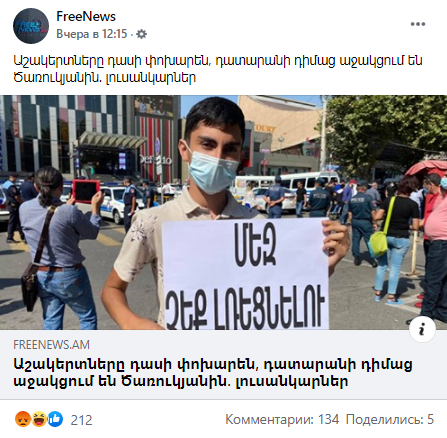447x438 pixels.
Task: Expand the Комментарии: 134 comments
Action: pos(282,419)
